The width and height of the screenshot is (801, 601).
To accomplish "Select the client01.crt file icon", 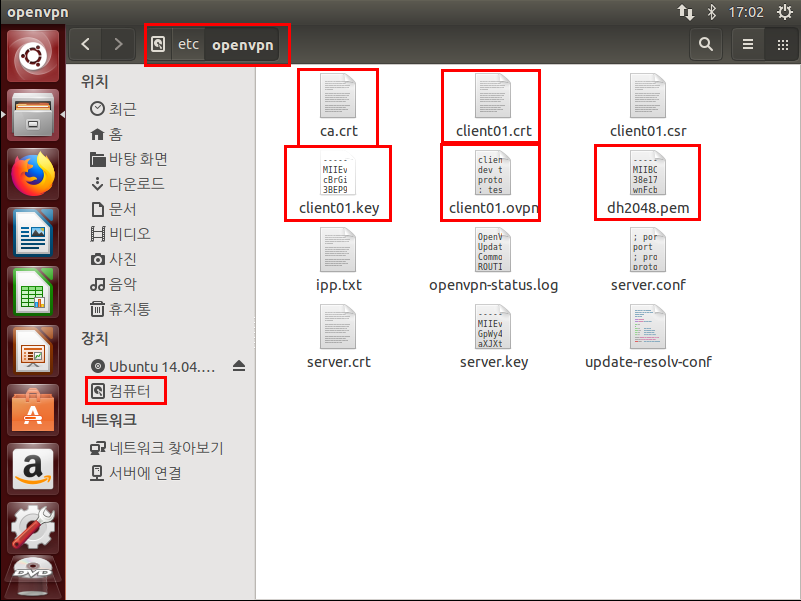I will click(492, 96).
